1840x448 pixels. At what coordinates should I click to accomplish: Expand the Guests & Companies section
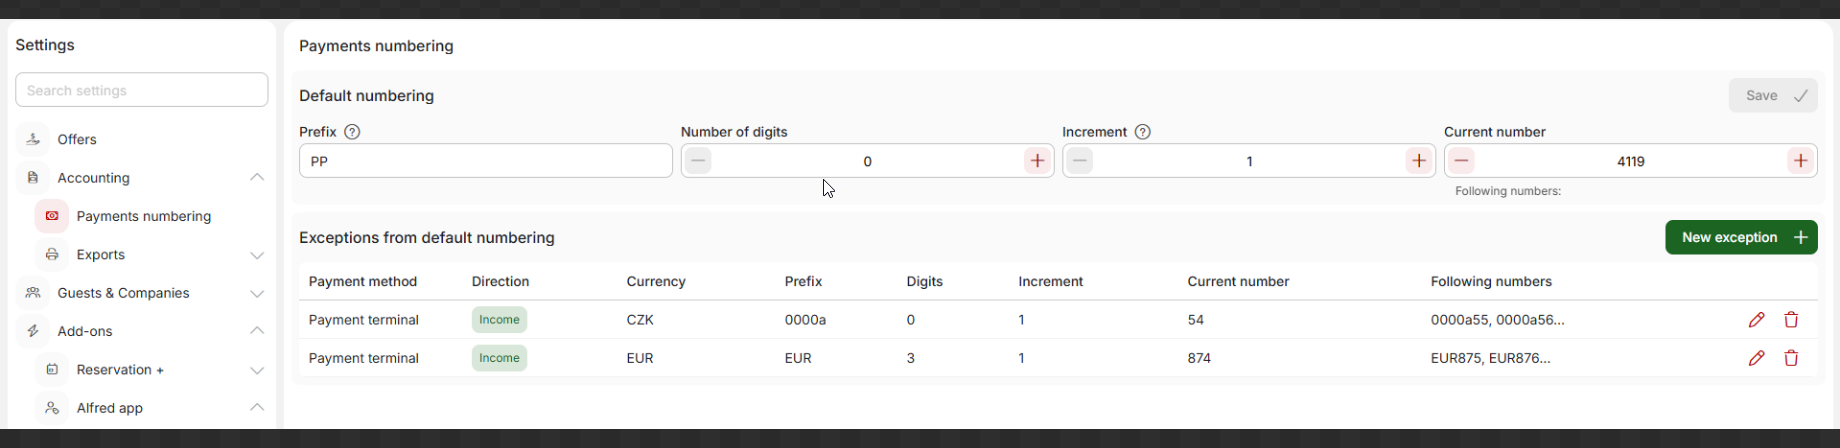tap(257, 293)
